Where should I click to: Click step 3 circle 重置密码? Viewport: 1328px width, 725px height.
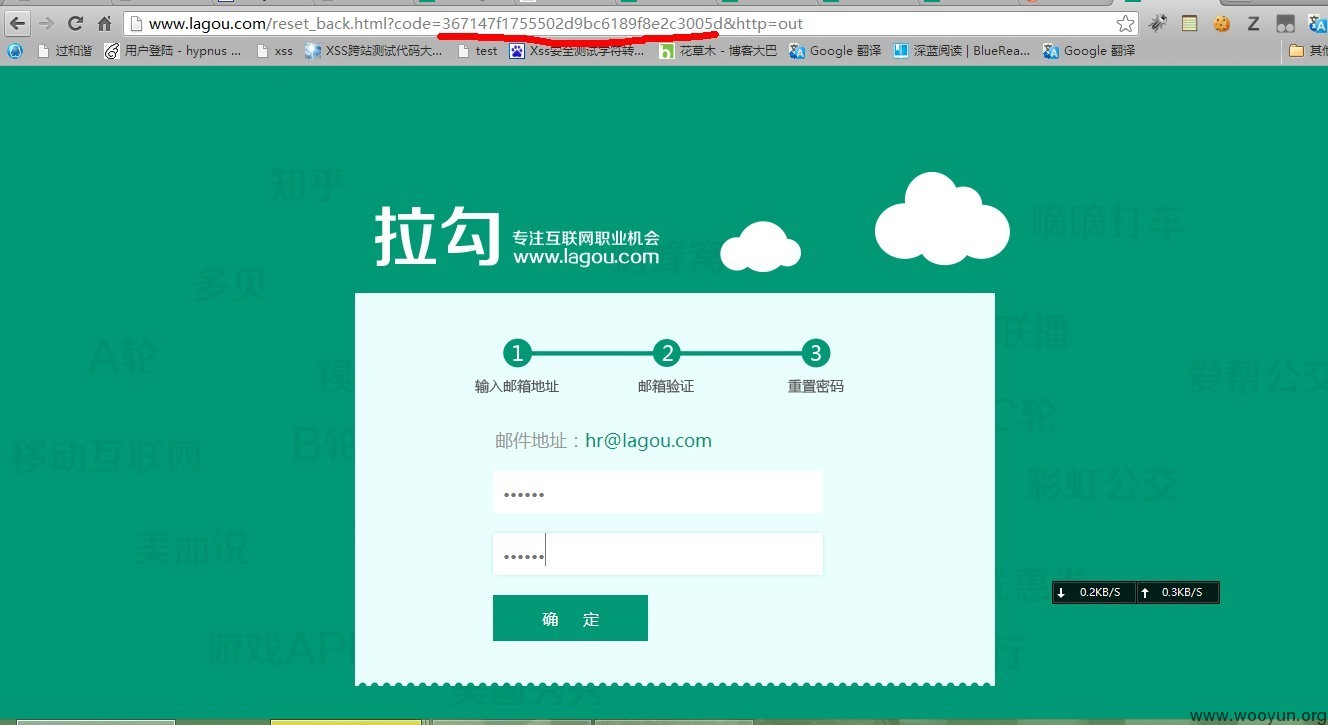coord(816,353)
